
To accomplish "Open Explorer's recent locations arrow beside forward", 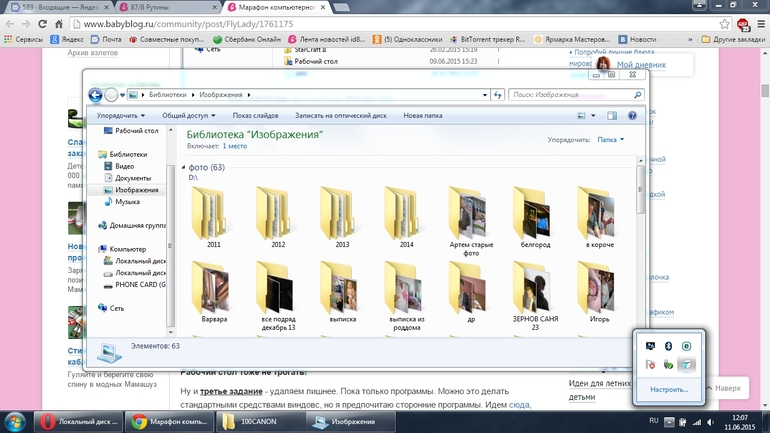I will tap(122, 95).
